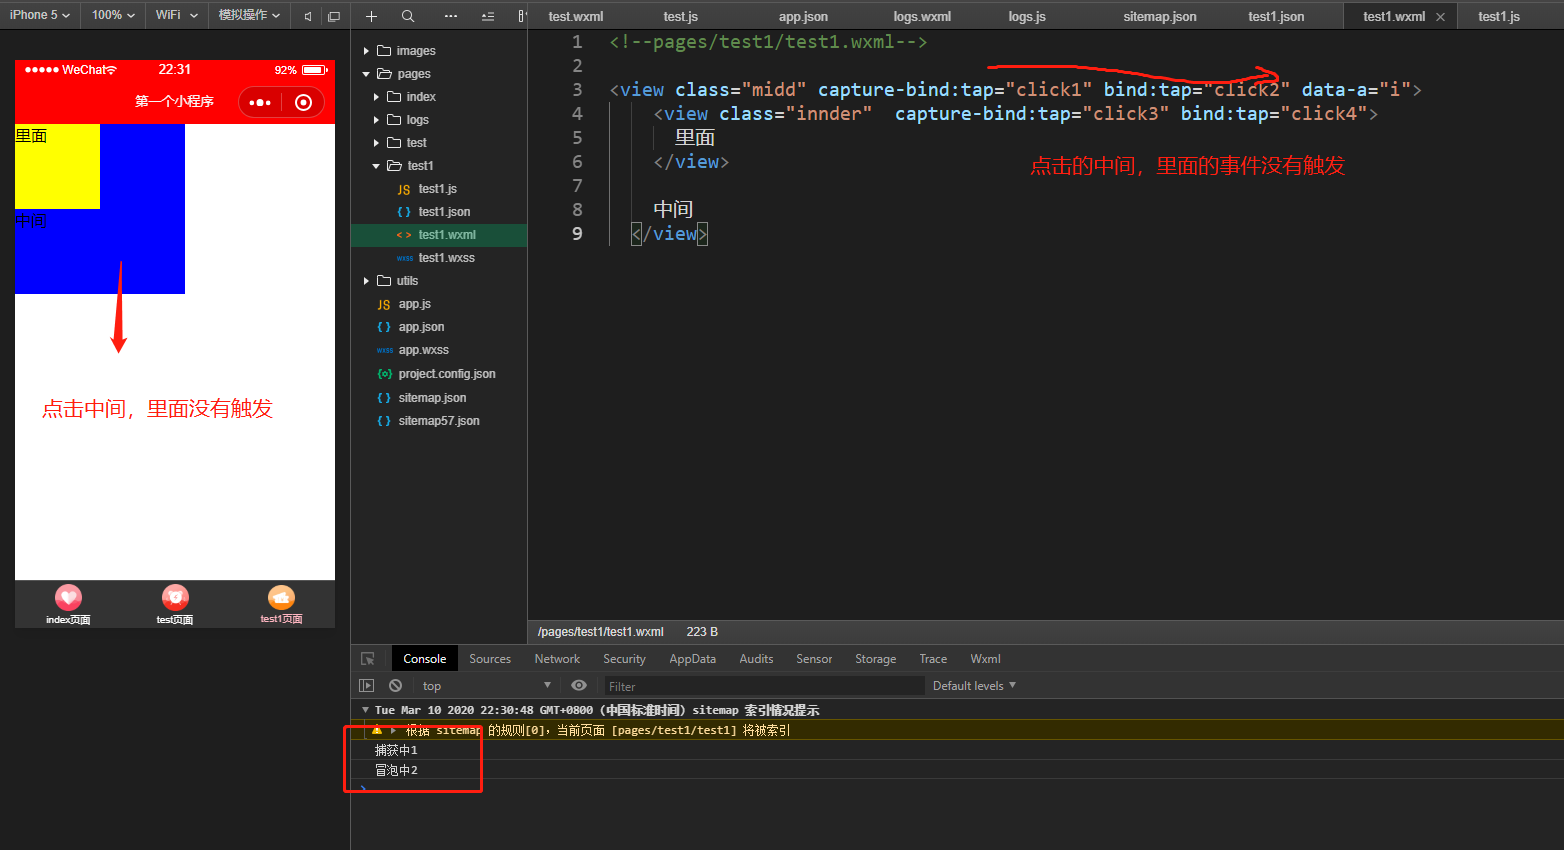Open the 模拟操作 dropdown

[x=249, y=15]
